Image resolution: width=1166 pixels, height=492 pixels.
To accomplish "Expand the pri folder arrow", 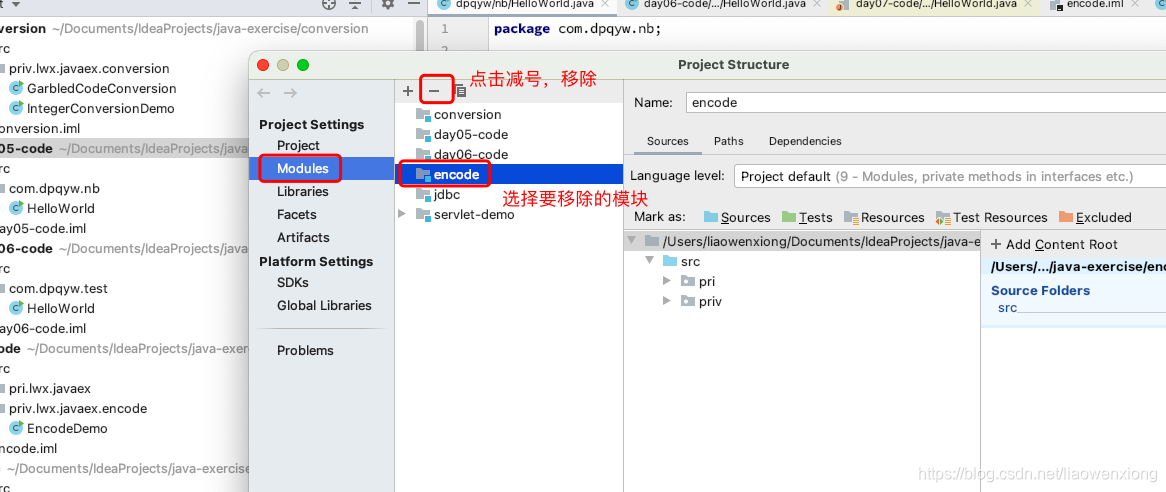I will [666, 281].
